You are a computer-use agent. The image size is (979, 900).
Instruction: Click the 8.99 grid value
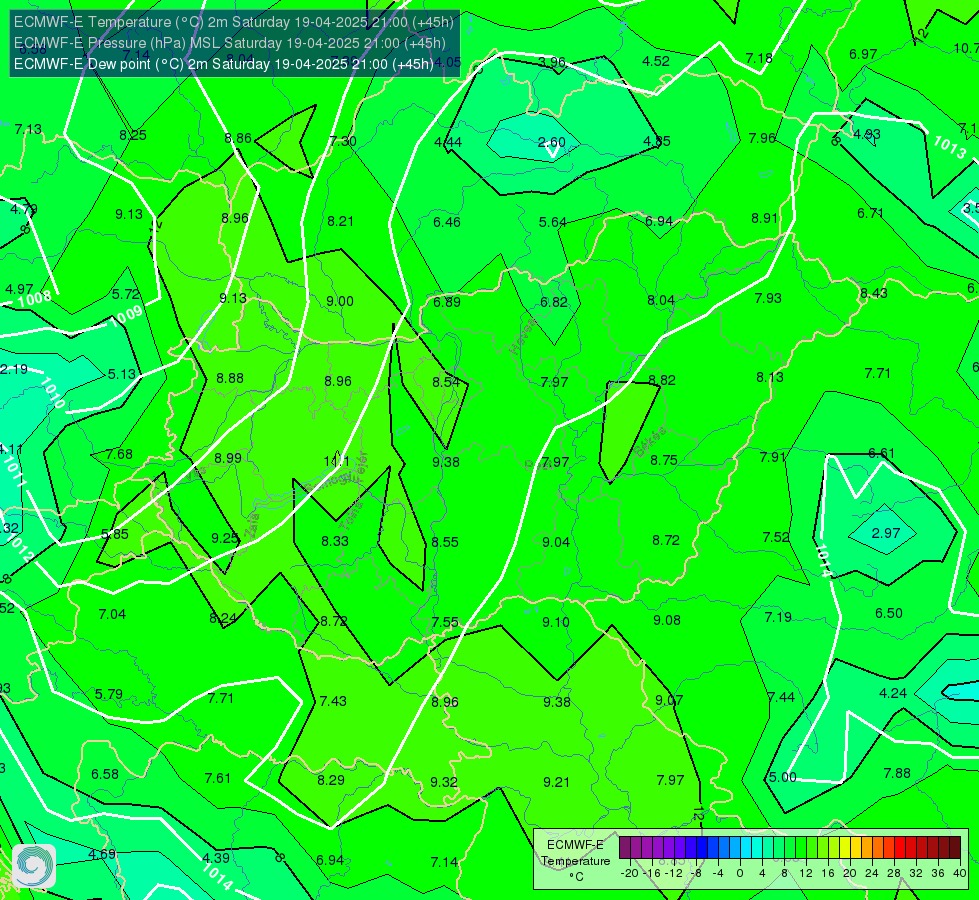coord(228,458)
